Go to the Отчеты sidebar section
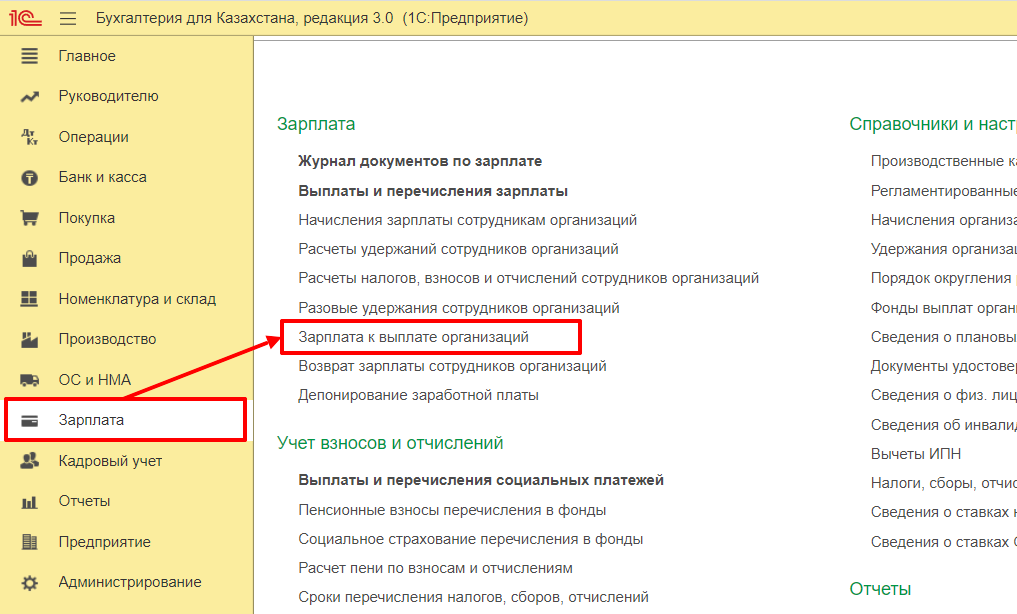This screenshot has width=1017, height=614. pos(84,501)
